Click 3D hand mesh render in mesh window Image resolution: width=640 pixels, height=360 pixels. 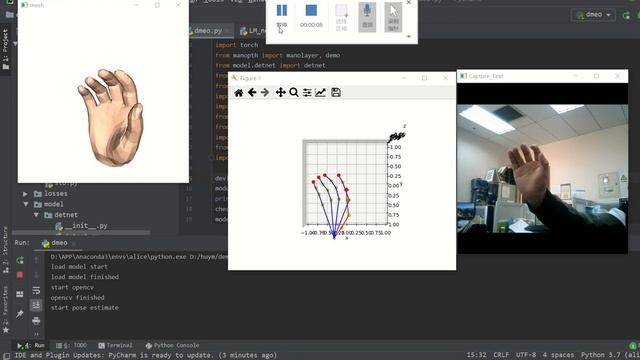click(x=111, y=118)
